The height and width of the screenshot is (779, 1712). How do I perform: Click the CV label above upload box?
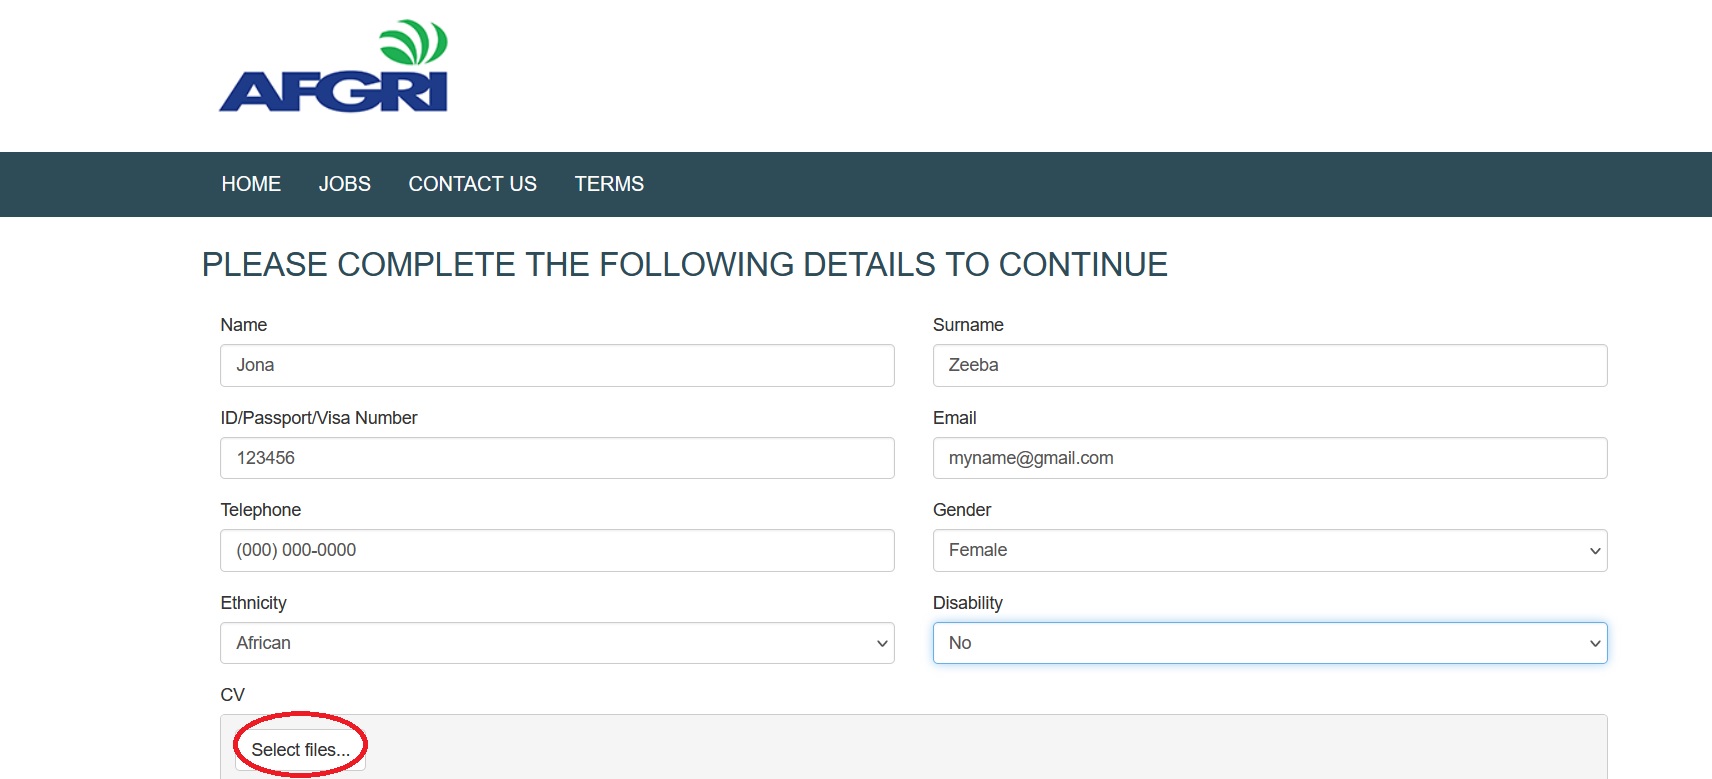[x=232, y=695]
